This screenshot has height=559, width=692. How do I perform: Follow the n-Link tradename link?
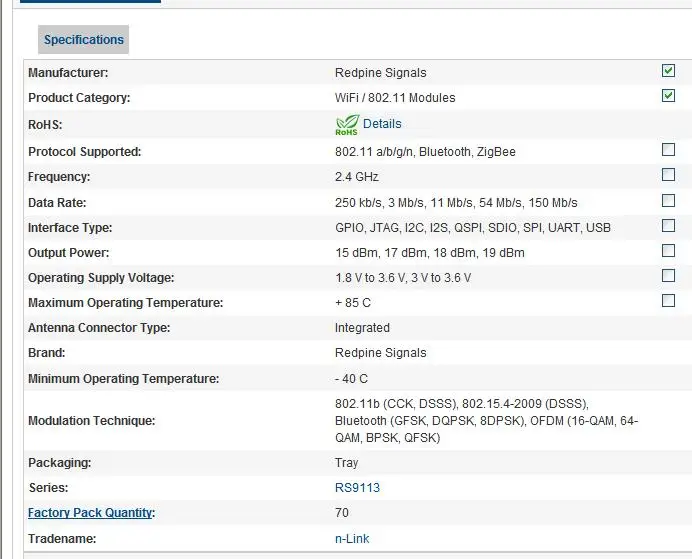[352, 539]
